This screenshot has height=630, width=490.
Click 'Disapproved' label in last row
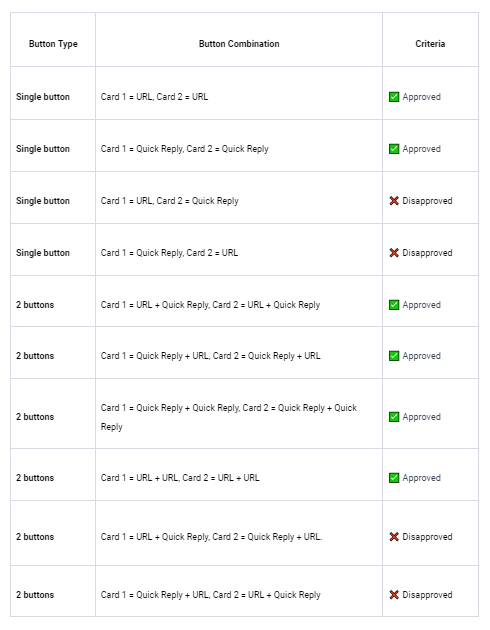(x=427, y=595)
